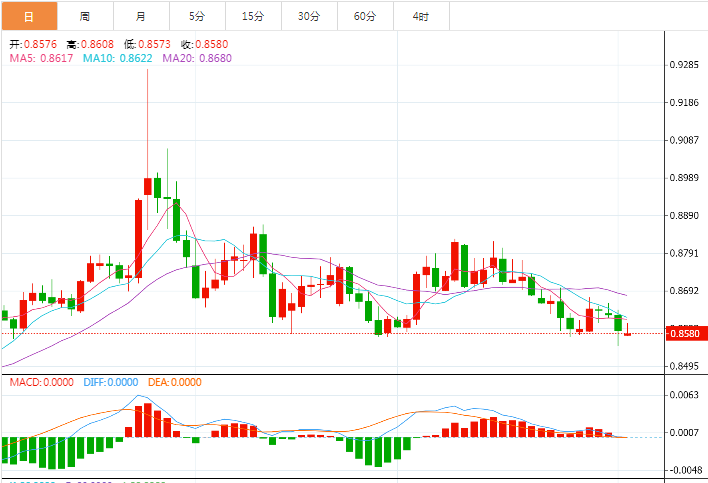Click the 0.0063 MACD axis label
Image resolution: width=708 pixels, height=483 pixels.
(x=684, y=395)
